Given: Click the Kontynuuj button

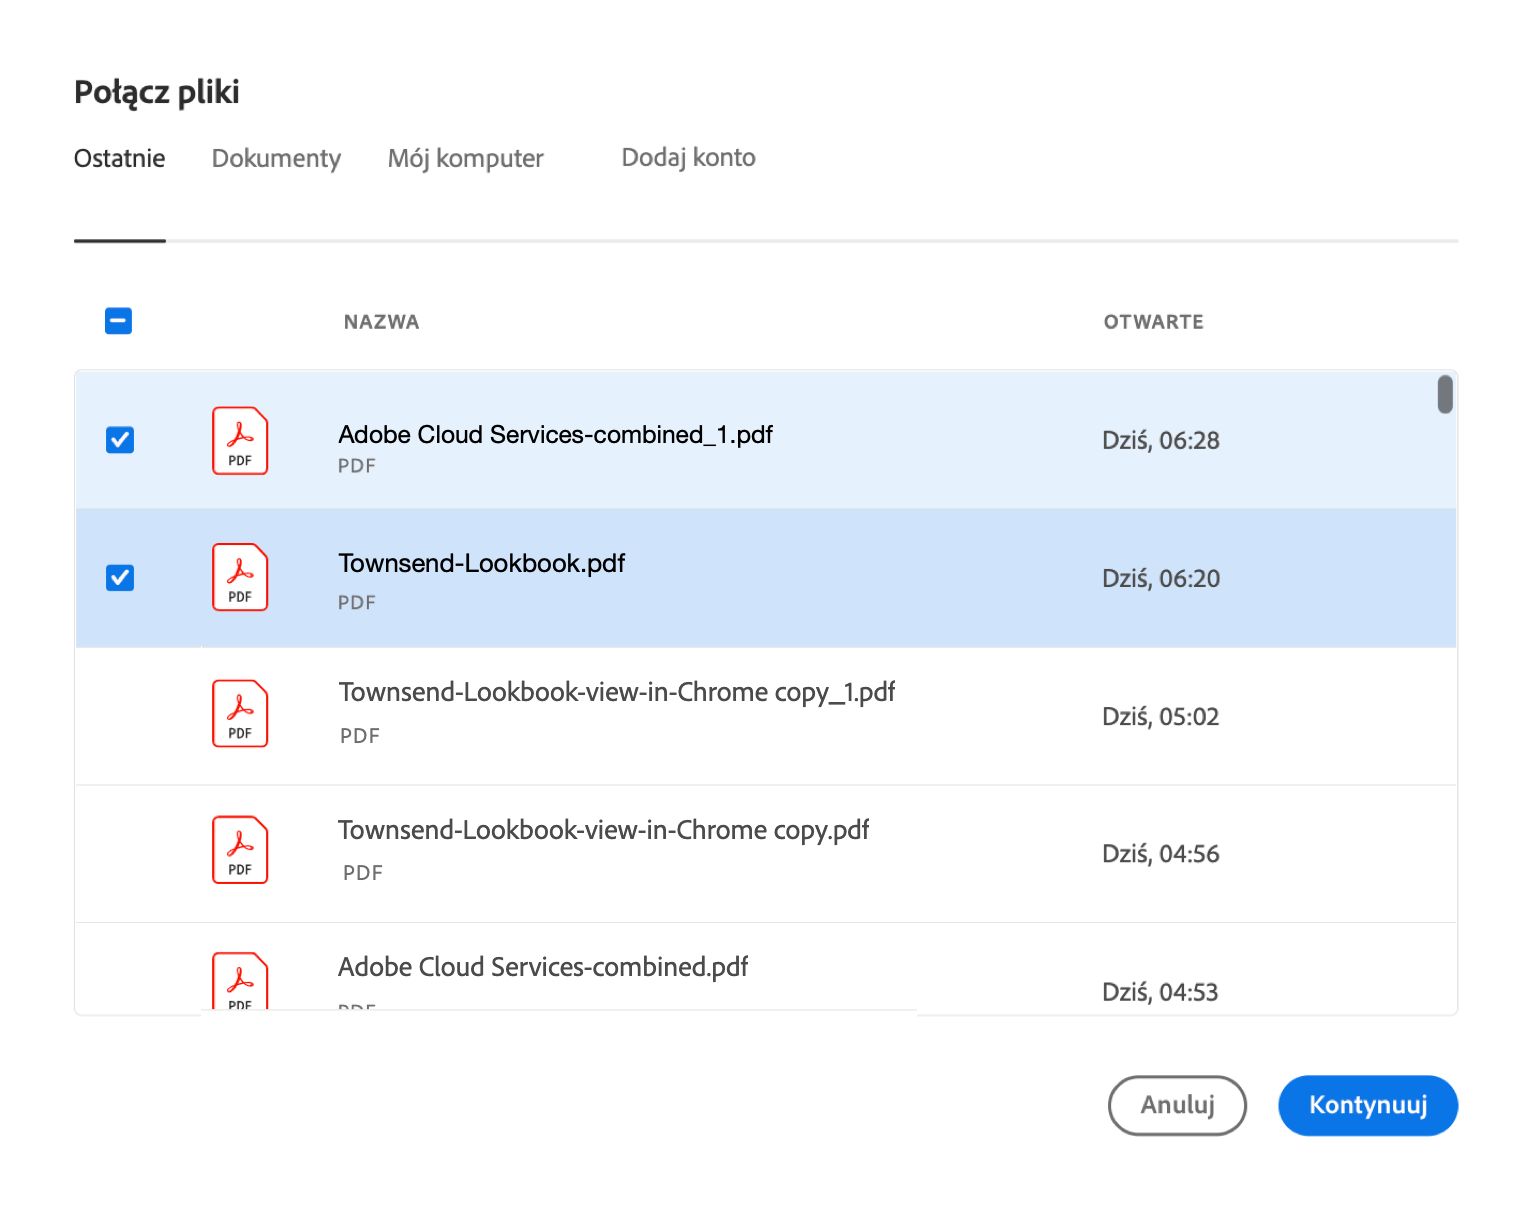Looking at the screenshot, I should 1368,1105.
